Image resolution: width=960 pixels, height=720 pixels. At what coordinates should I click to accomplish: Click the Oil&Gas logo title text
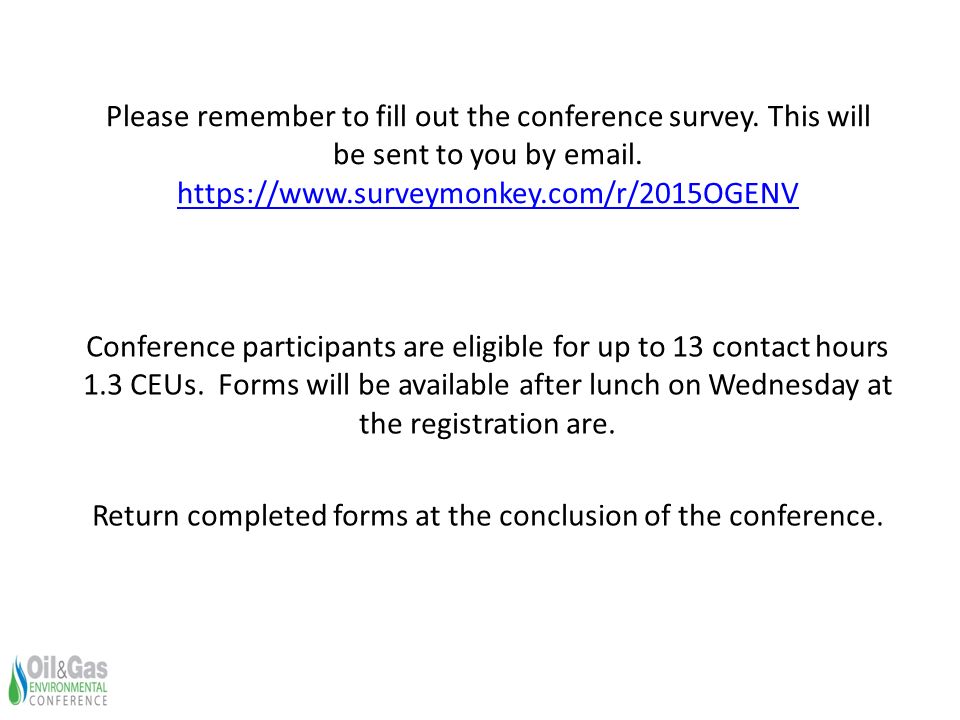pyautogui.click(x=67, y=669)
